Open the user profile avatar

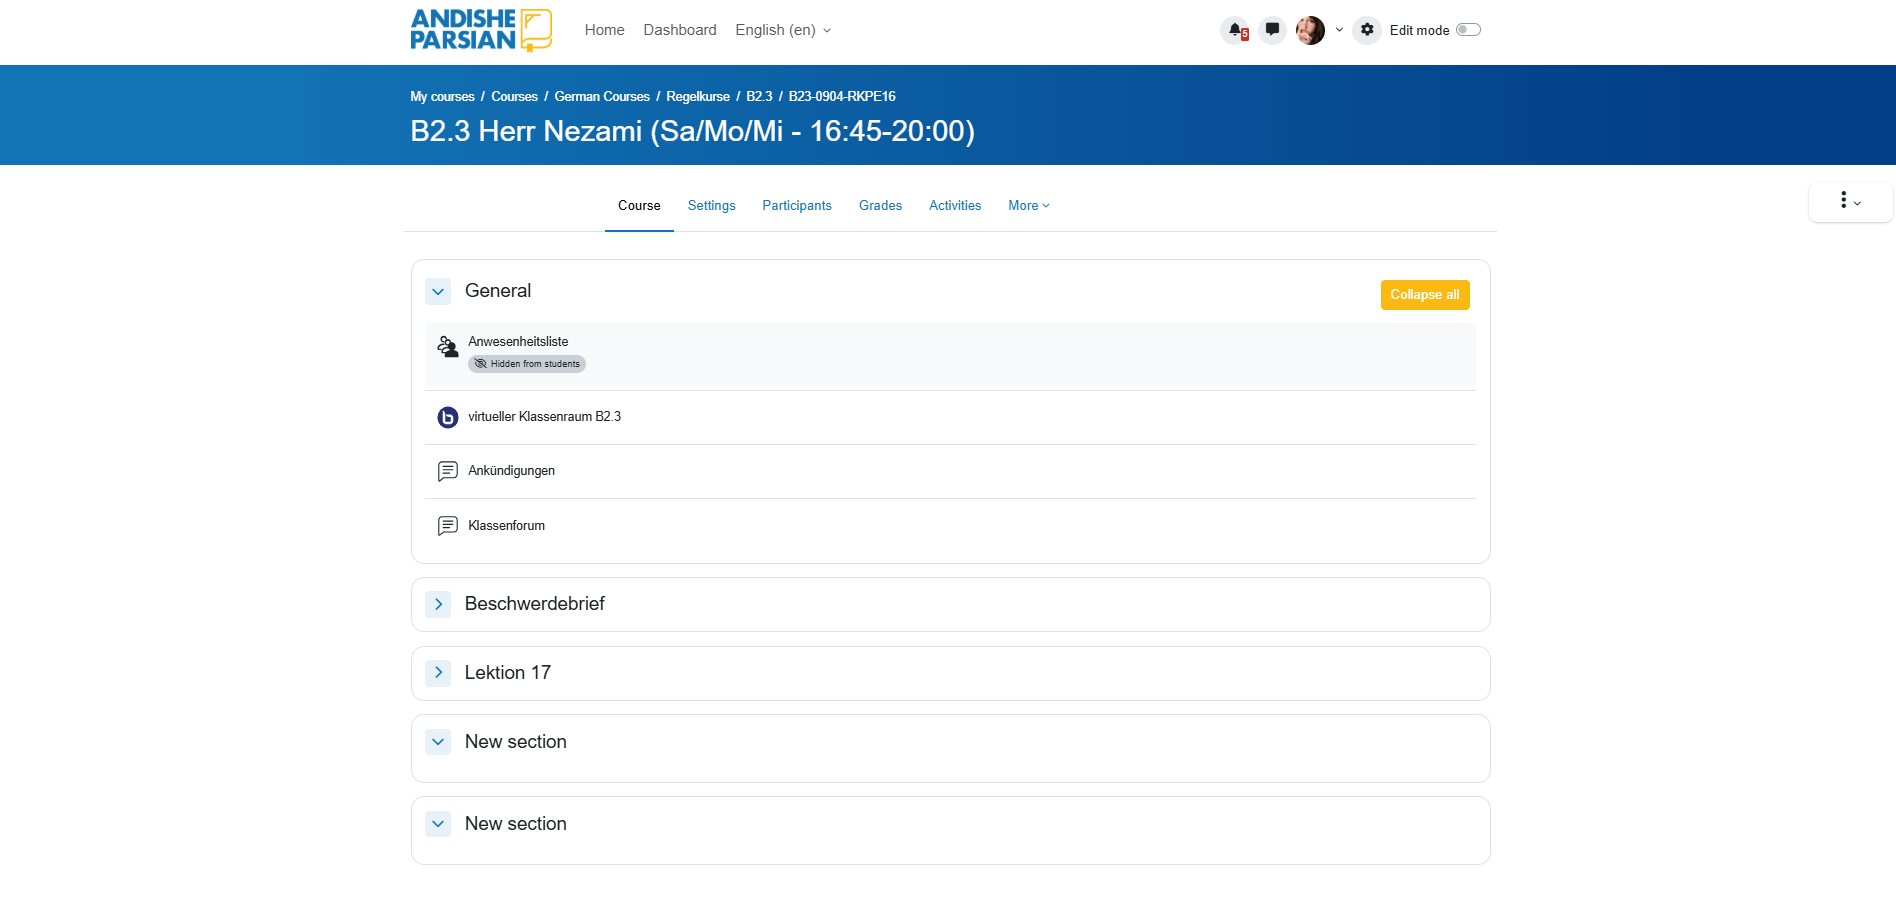[1310, 30]
